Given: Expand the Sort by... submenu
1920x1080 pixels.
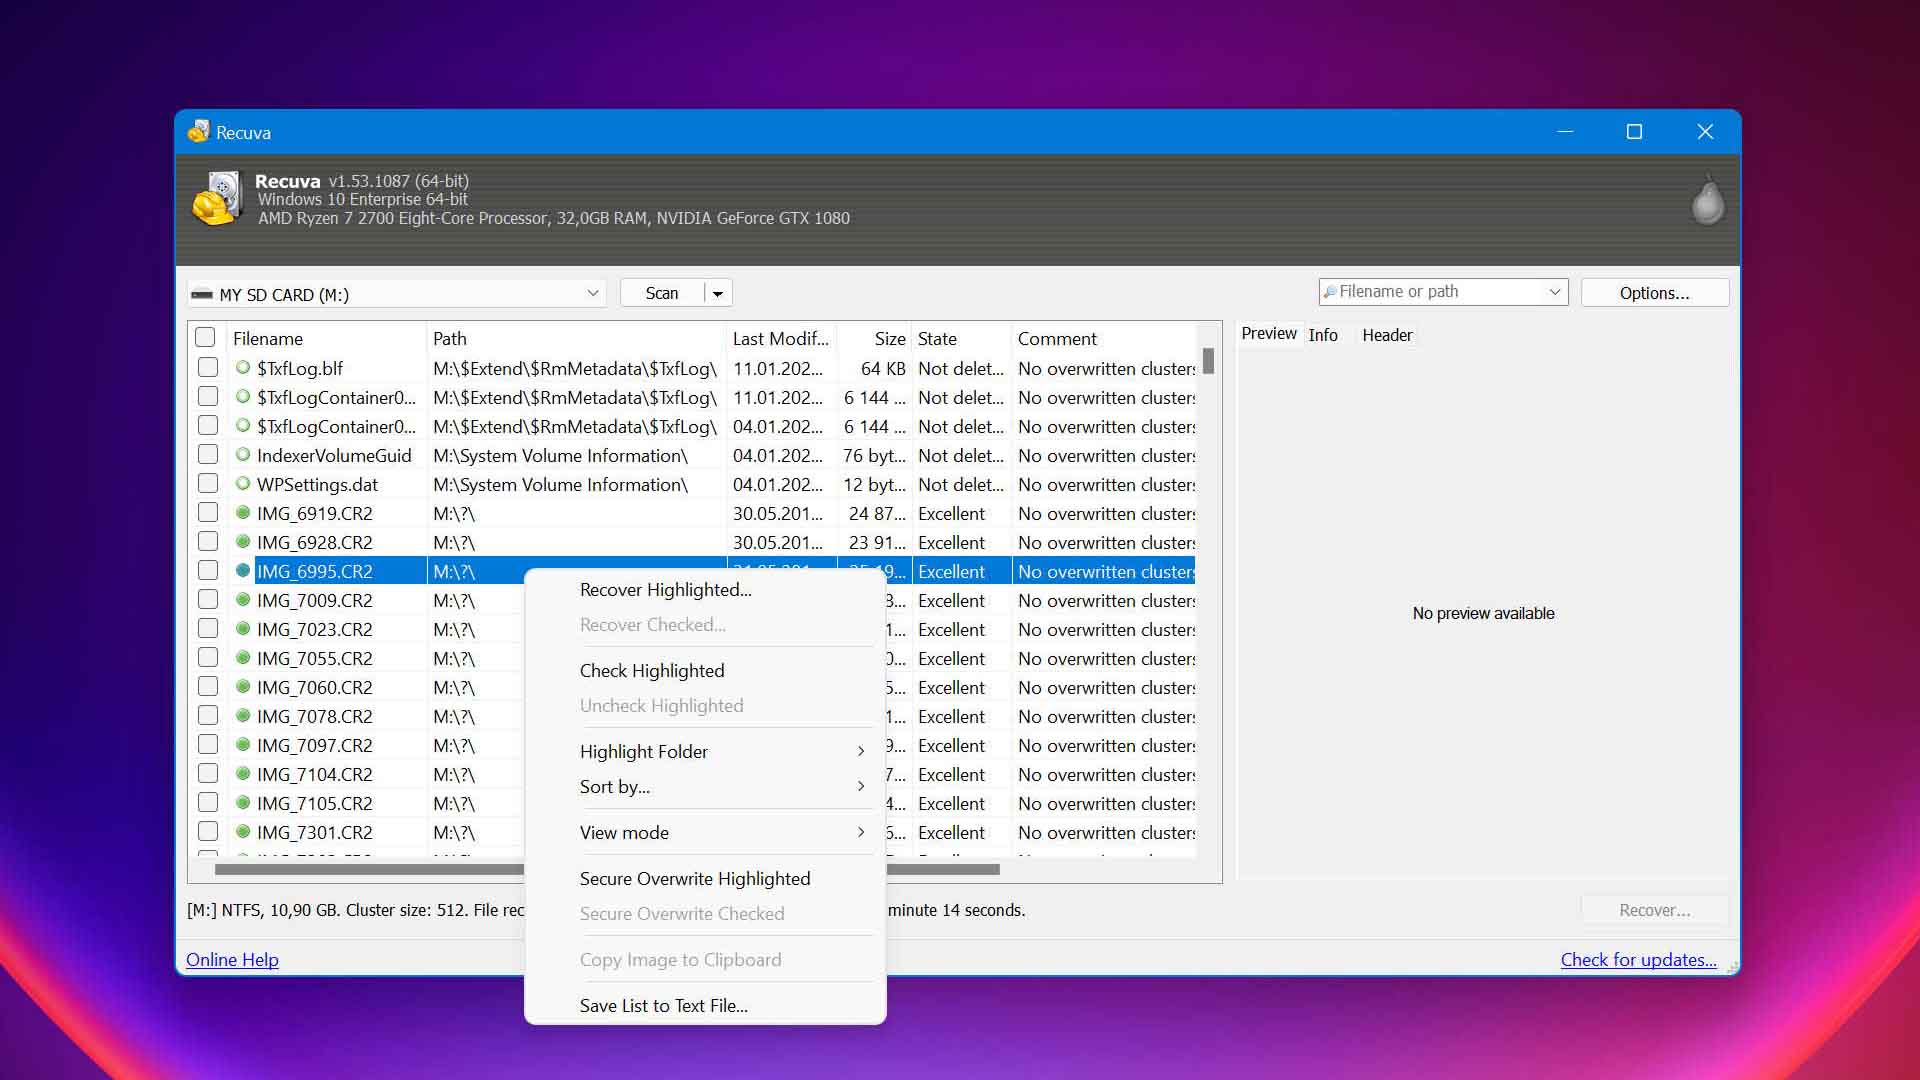Looking at the screenshot, I should pyautogui.click(x=705, y=787).
